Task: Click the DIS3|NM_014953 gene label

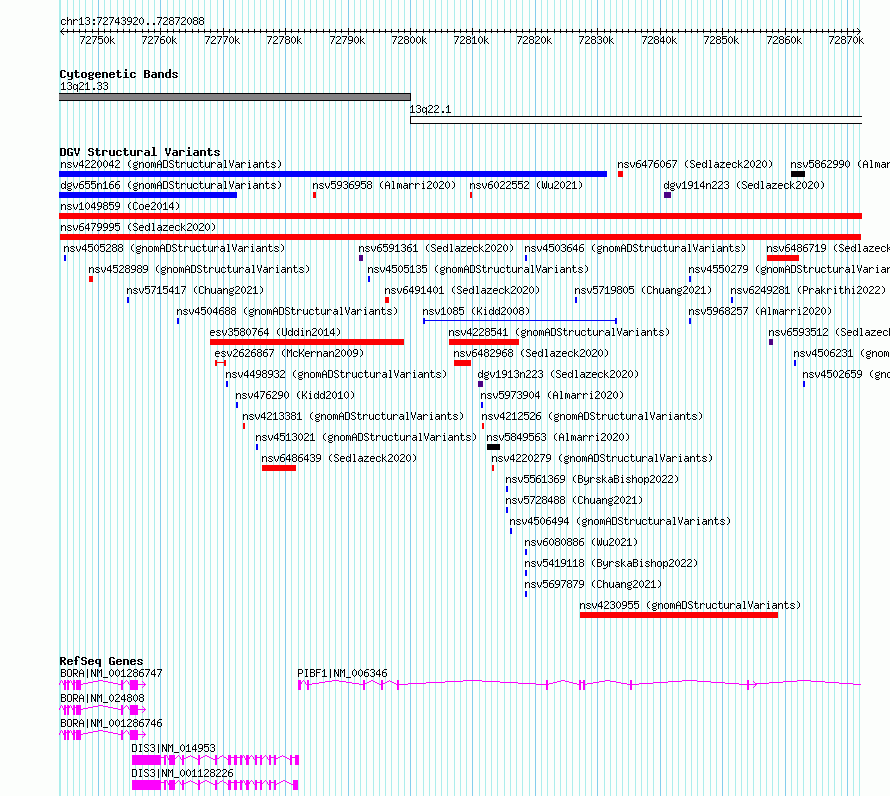Action: [x=173, y=748]
